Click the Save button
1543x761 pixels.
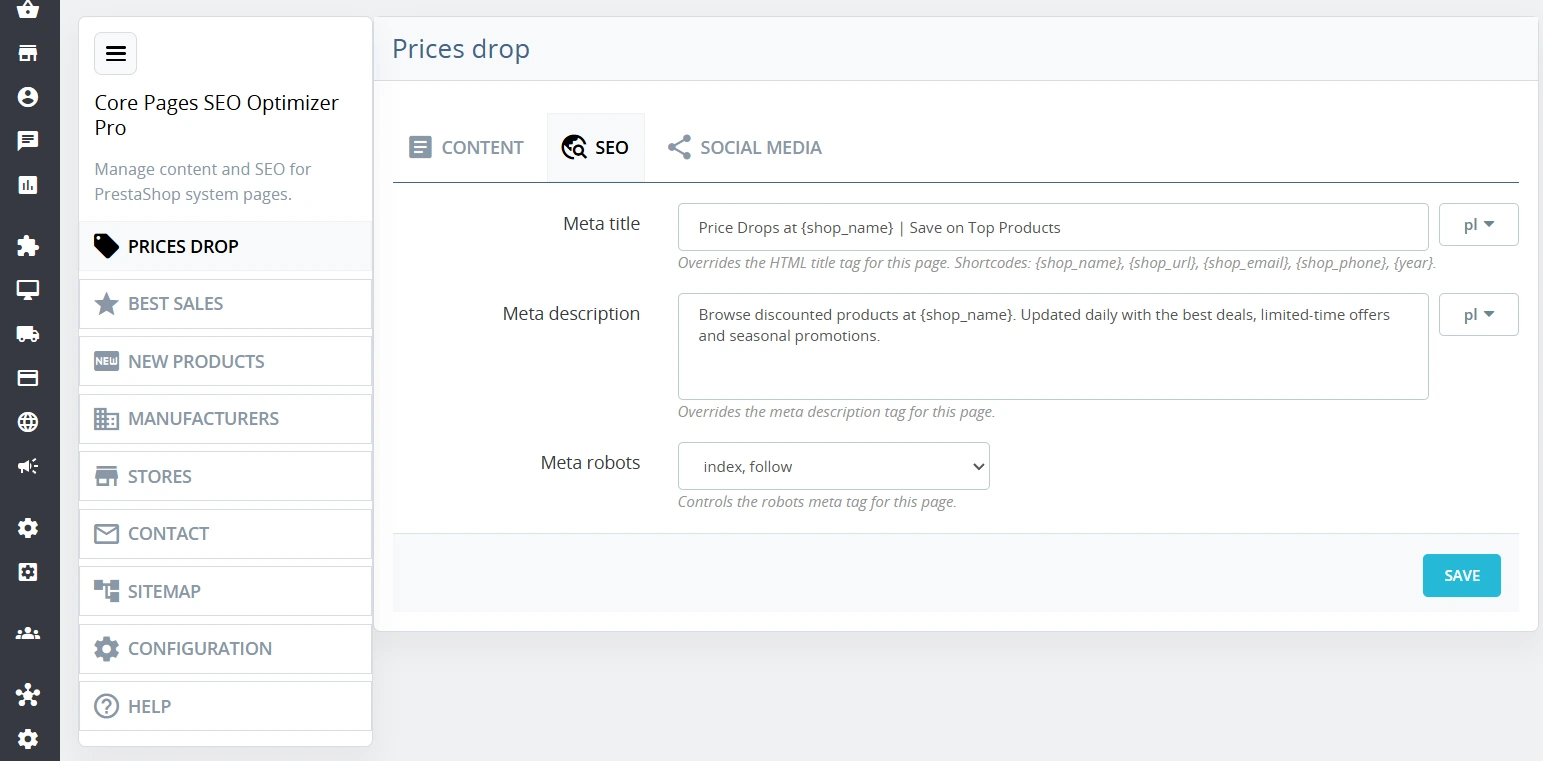point(1461,575)
